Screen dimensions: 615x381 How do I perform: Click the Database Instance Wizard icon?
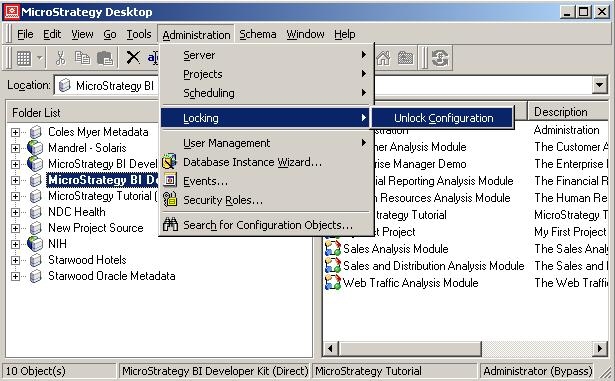[170, 162]
